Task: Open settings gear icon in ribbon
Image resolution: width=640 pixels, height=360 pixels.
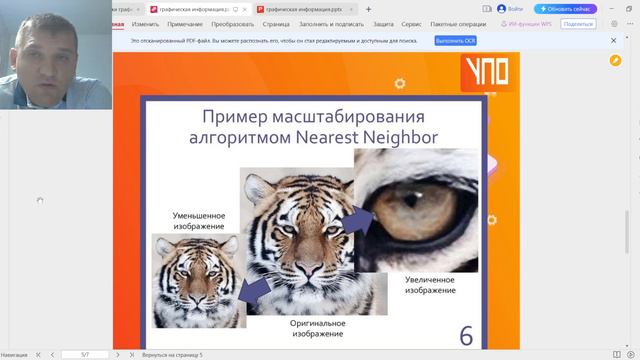Action: point(614,24)
